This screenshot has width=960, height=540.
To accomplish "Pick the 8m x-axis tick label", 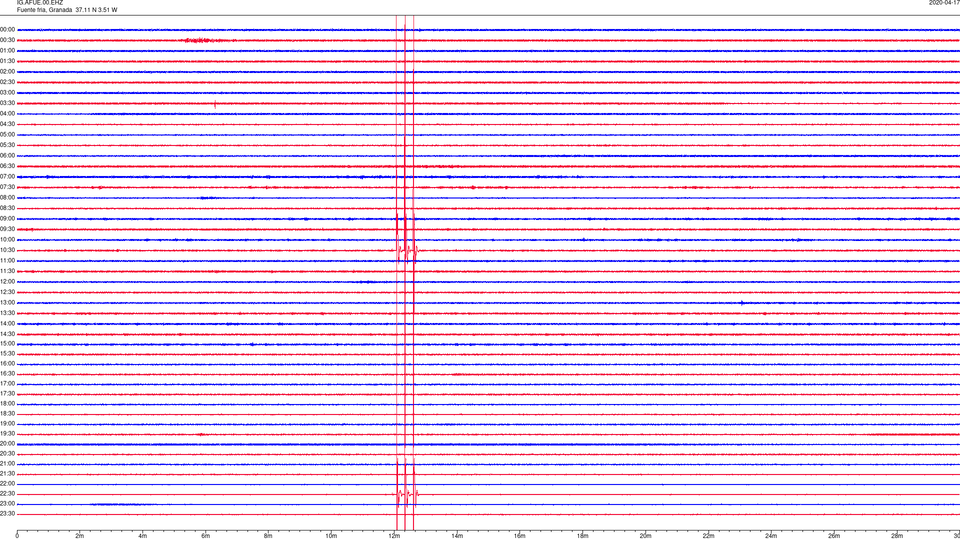I will click(268, 536).
